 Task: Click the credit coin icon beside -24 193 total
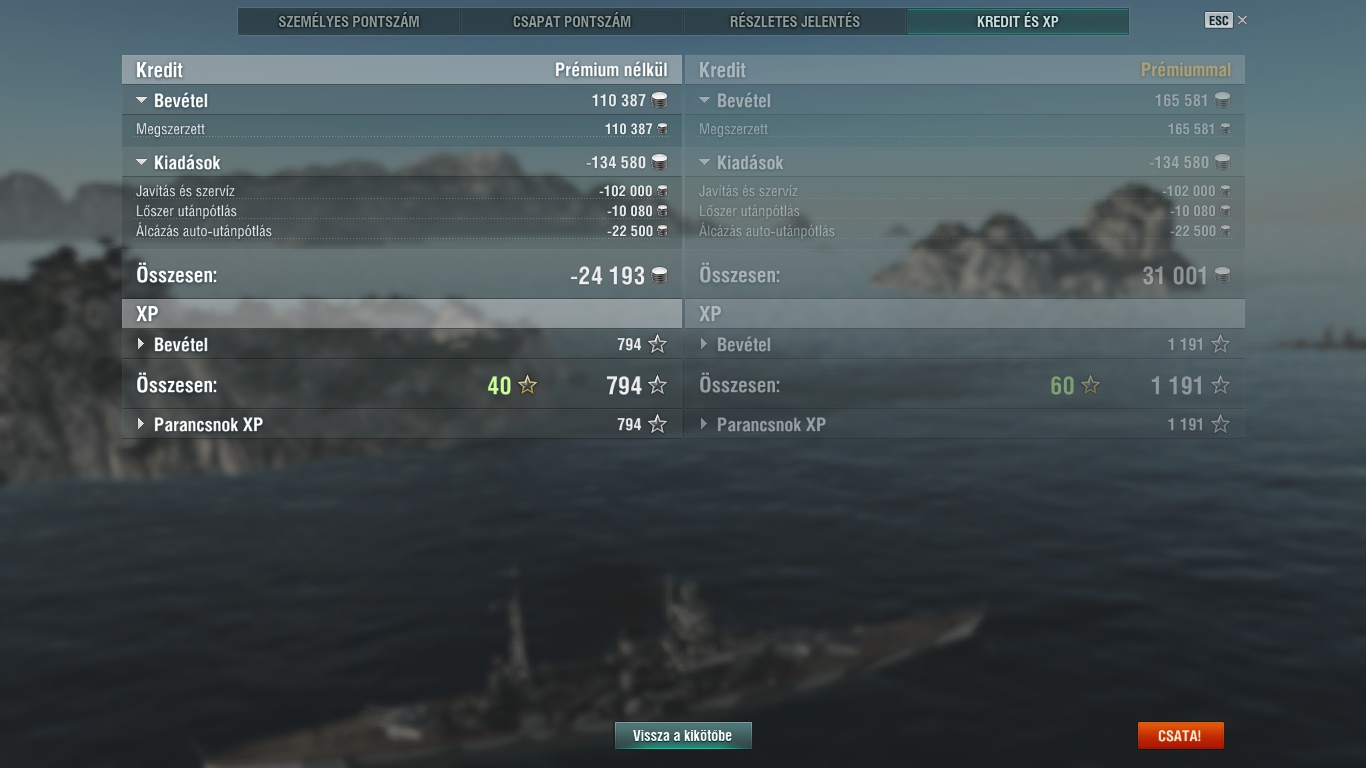[x=660, y=275]
